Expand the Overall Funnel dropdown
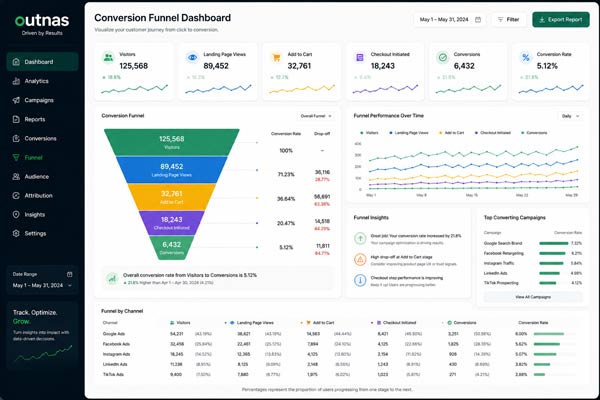Viewport: 600px width, 400px height. pyautogui.click(x=316, y=116)
